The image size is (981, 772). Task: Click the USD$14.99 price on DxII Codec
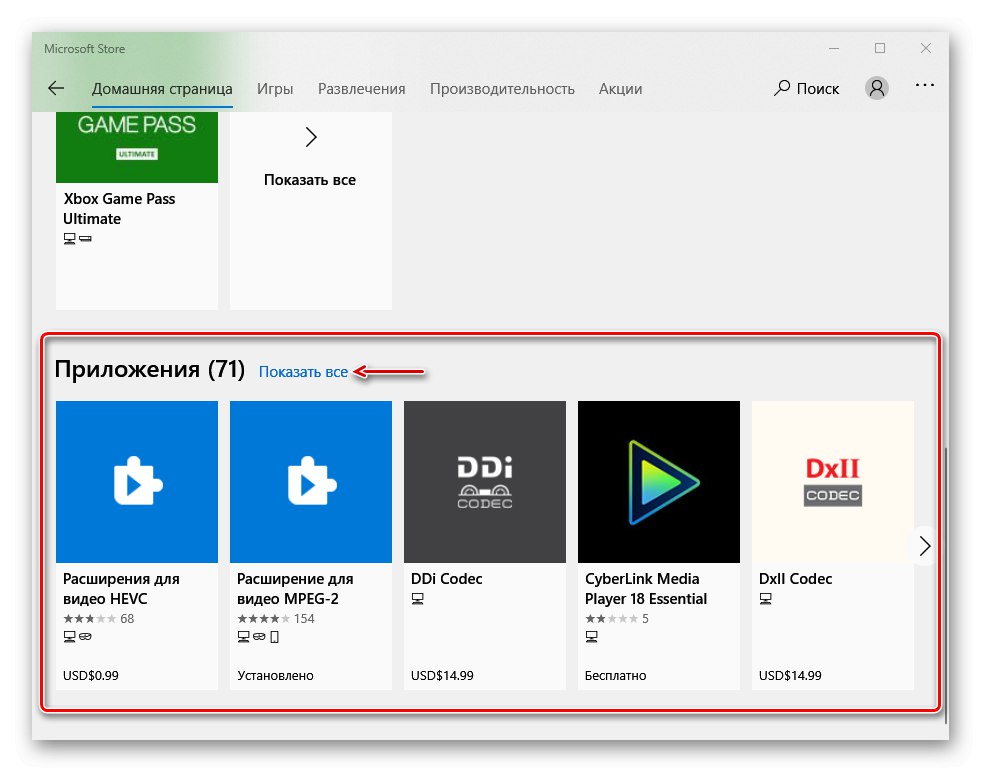[790, 676]
